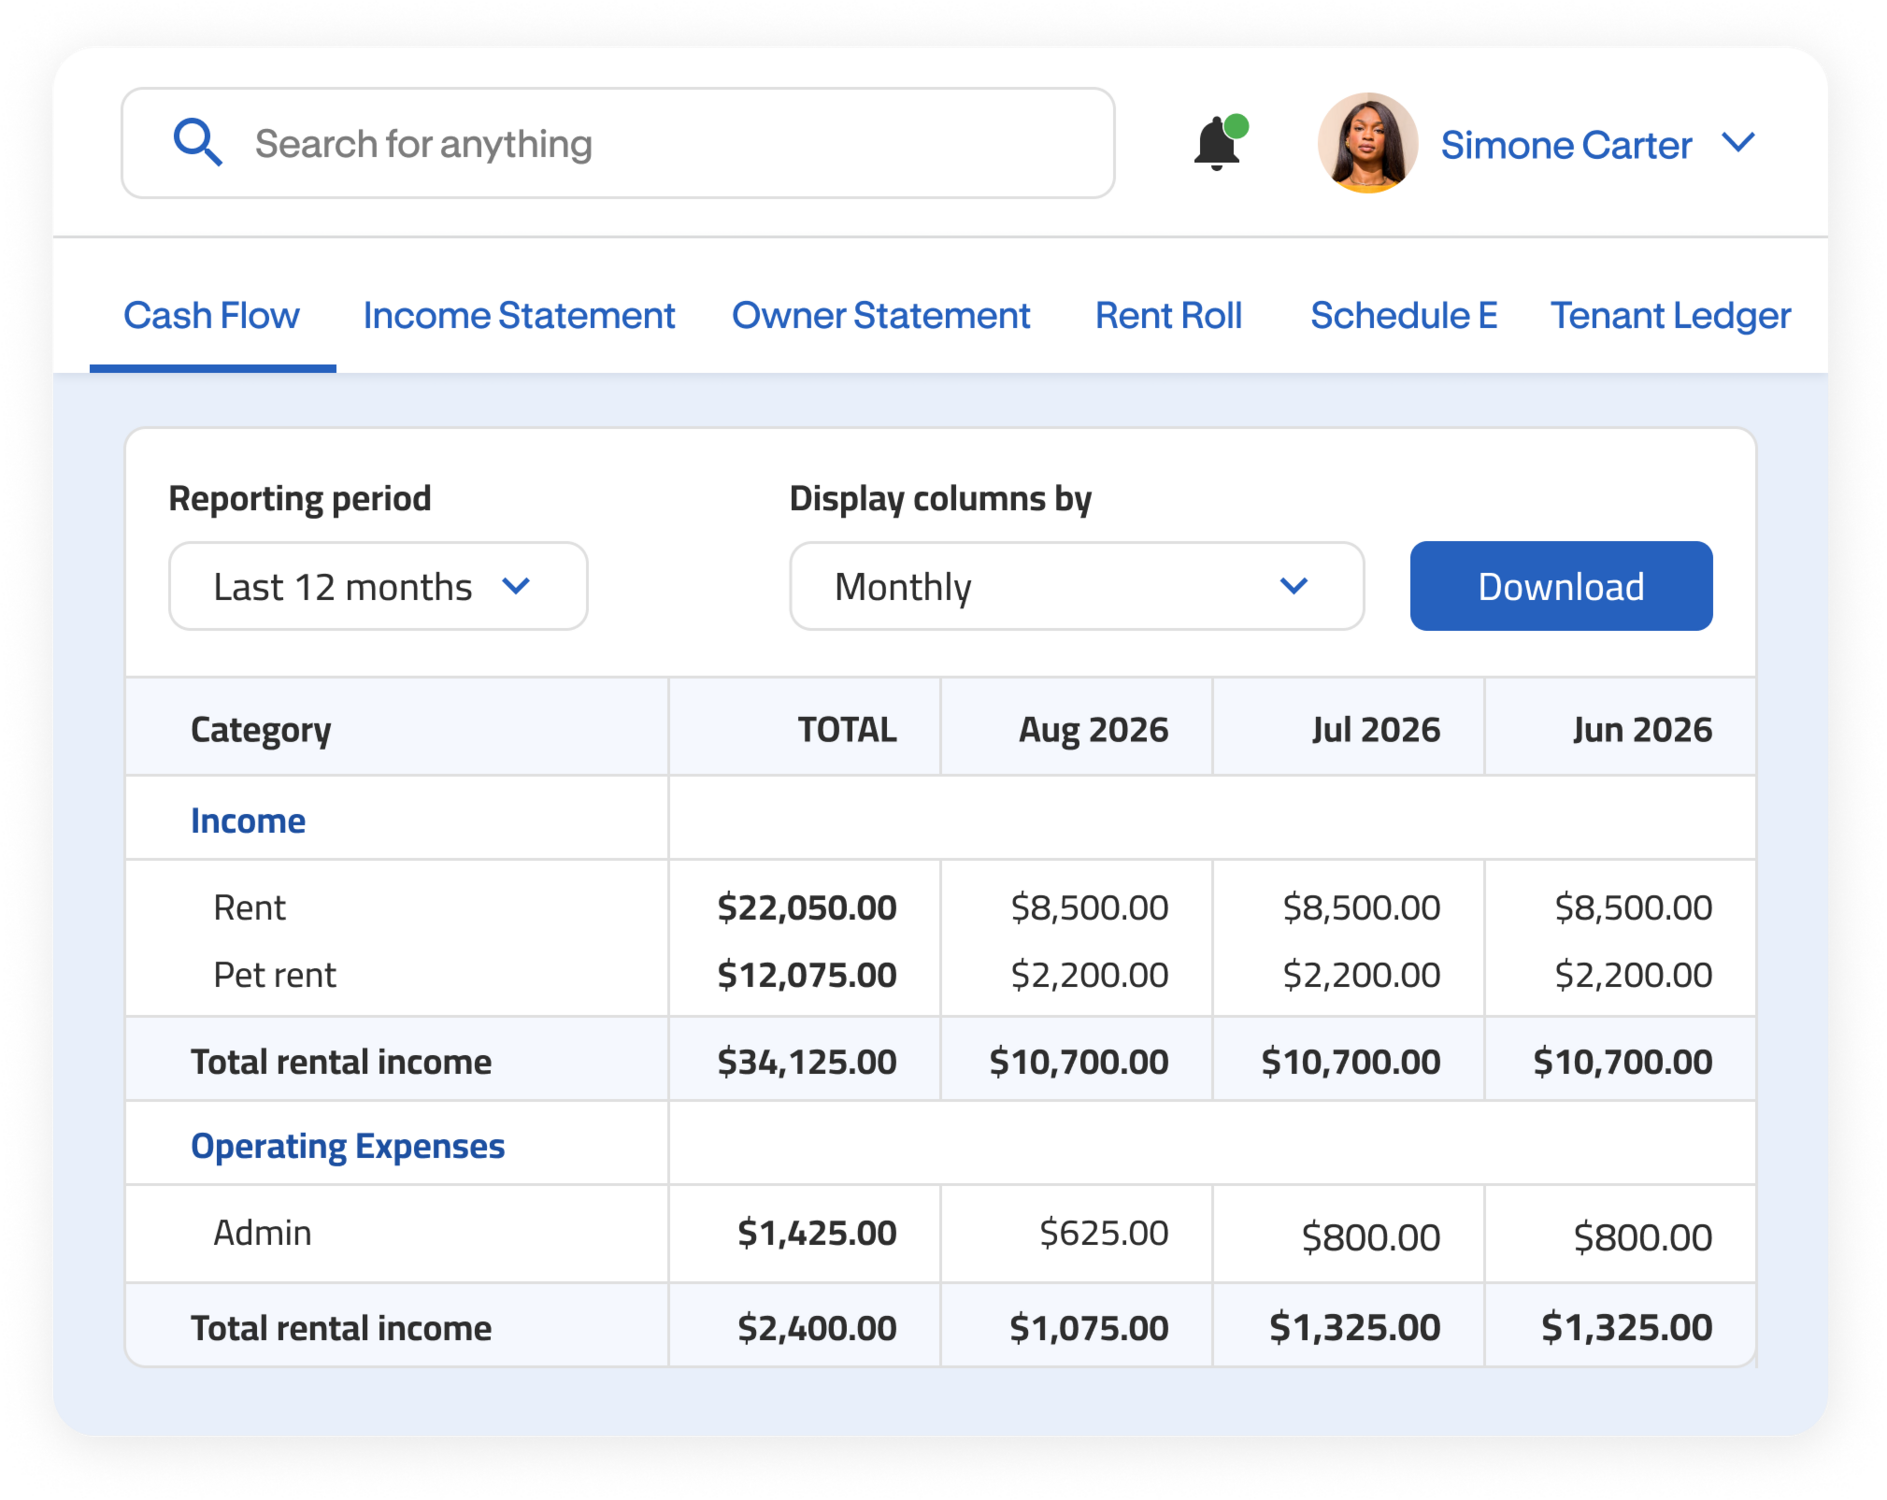Open the Last 12 months dropdown
Viewport: 1887px width, 1500px height.
[378, 586]
